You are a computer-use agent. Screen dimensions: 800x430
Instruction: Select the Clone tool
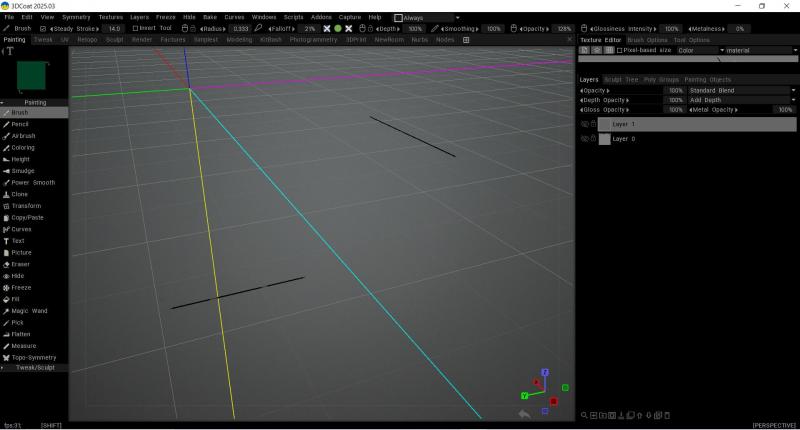point(20,194)
